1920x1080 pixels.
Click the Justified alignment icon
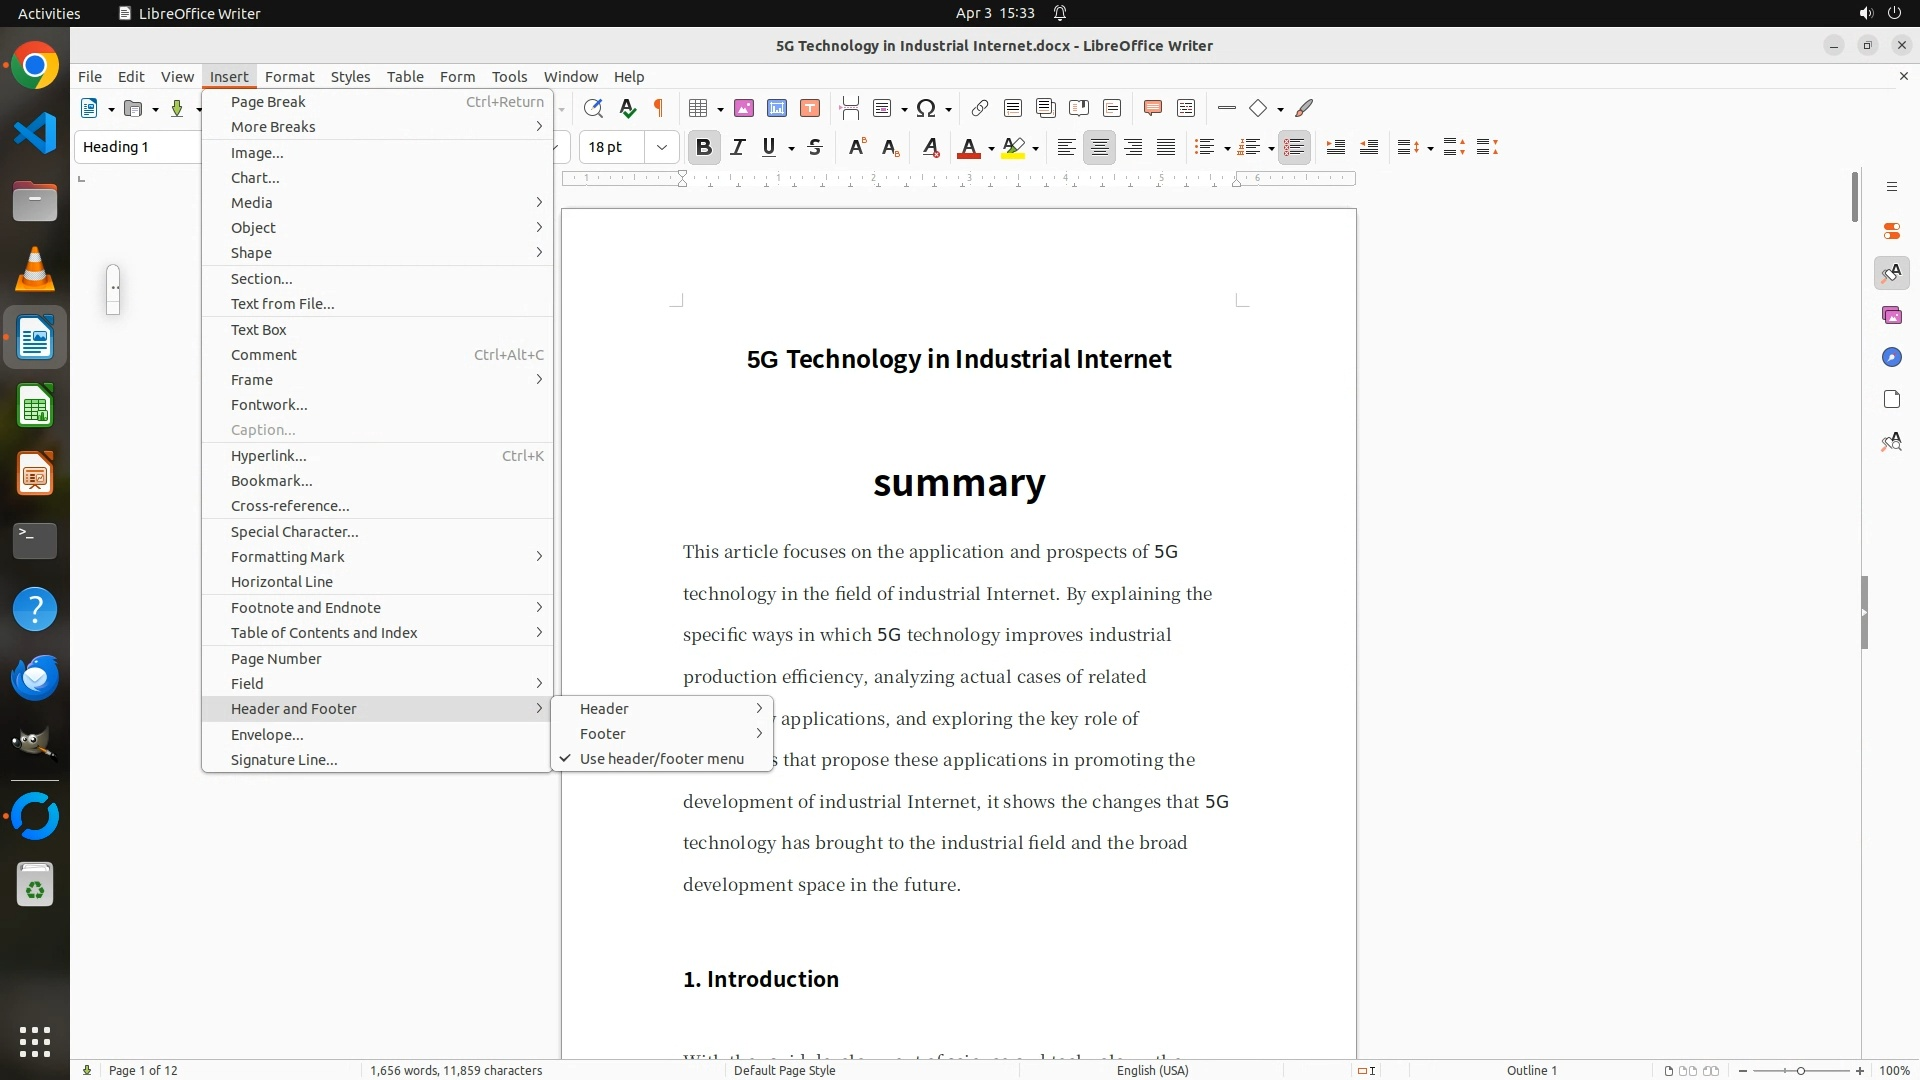point(1166,148)
